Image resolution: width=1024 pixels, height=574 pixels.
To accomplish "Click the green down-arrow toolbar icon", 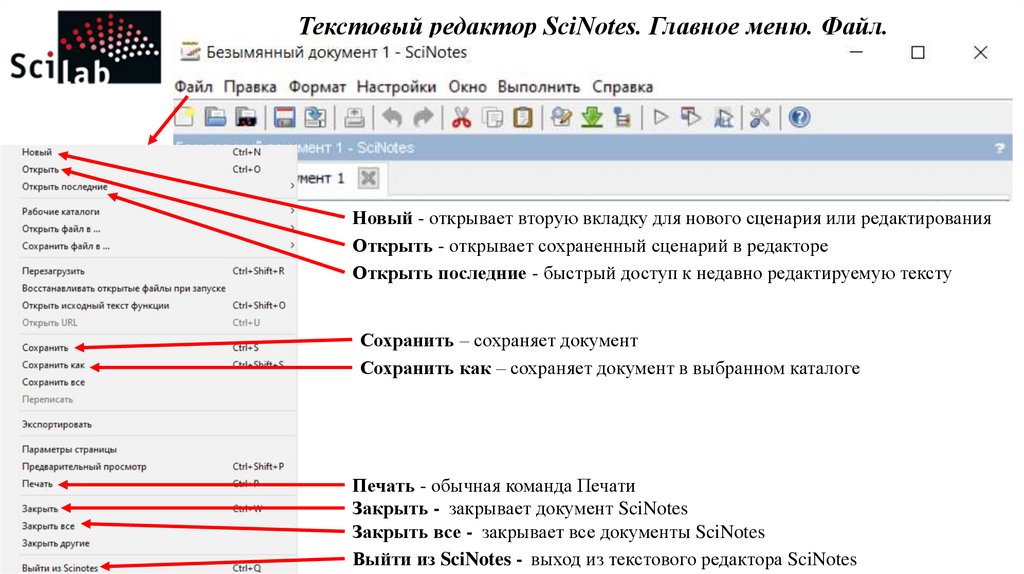I will (x=592, y=118).
